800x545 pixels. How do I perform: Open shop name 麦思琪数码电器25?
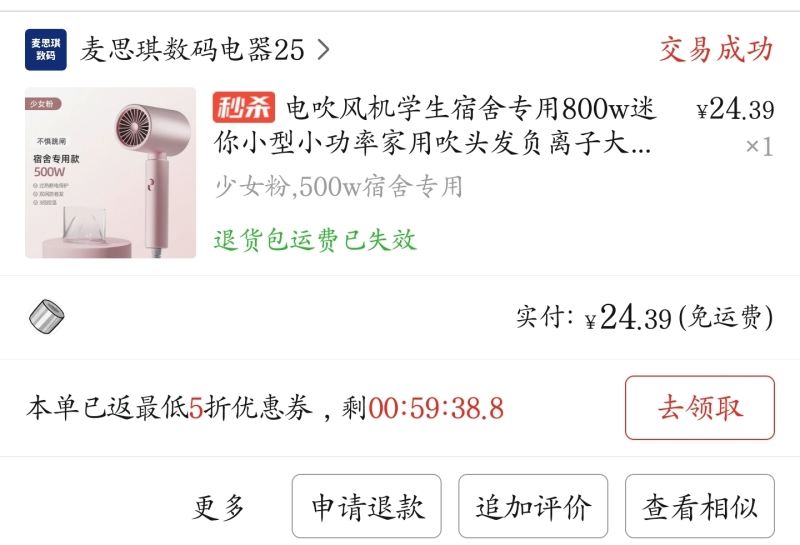click(x=192, y=49)
